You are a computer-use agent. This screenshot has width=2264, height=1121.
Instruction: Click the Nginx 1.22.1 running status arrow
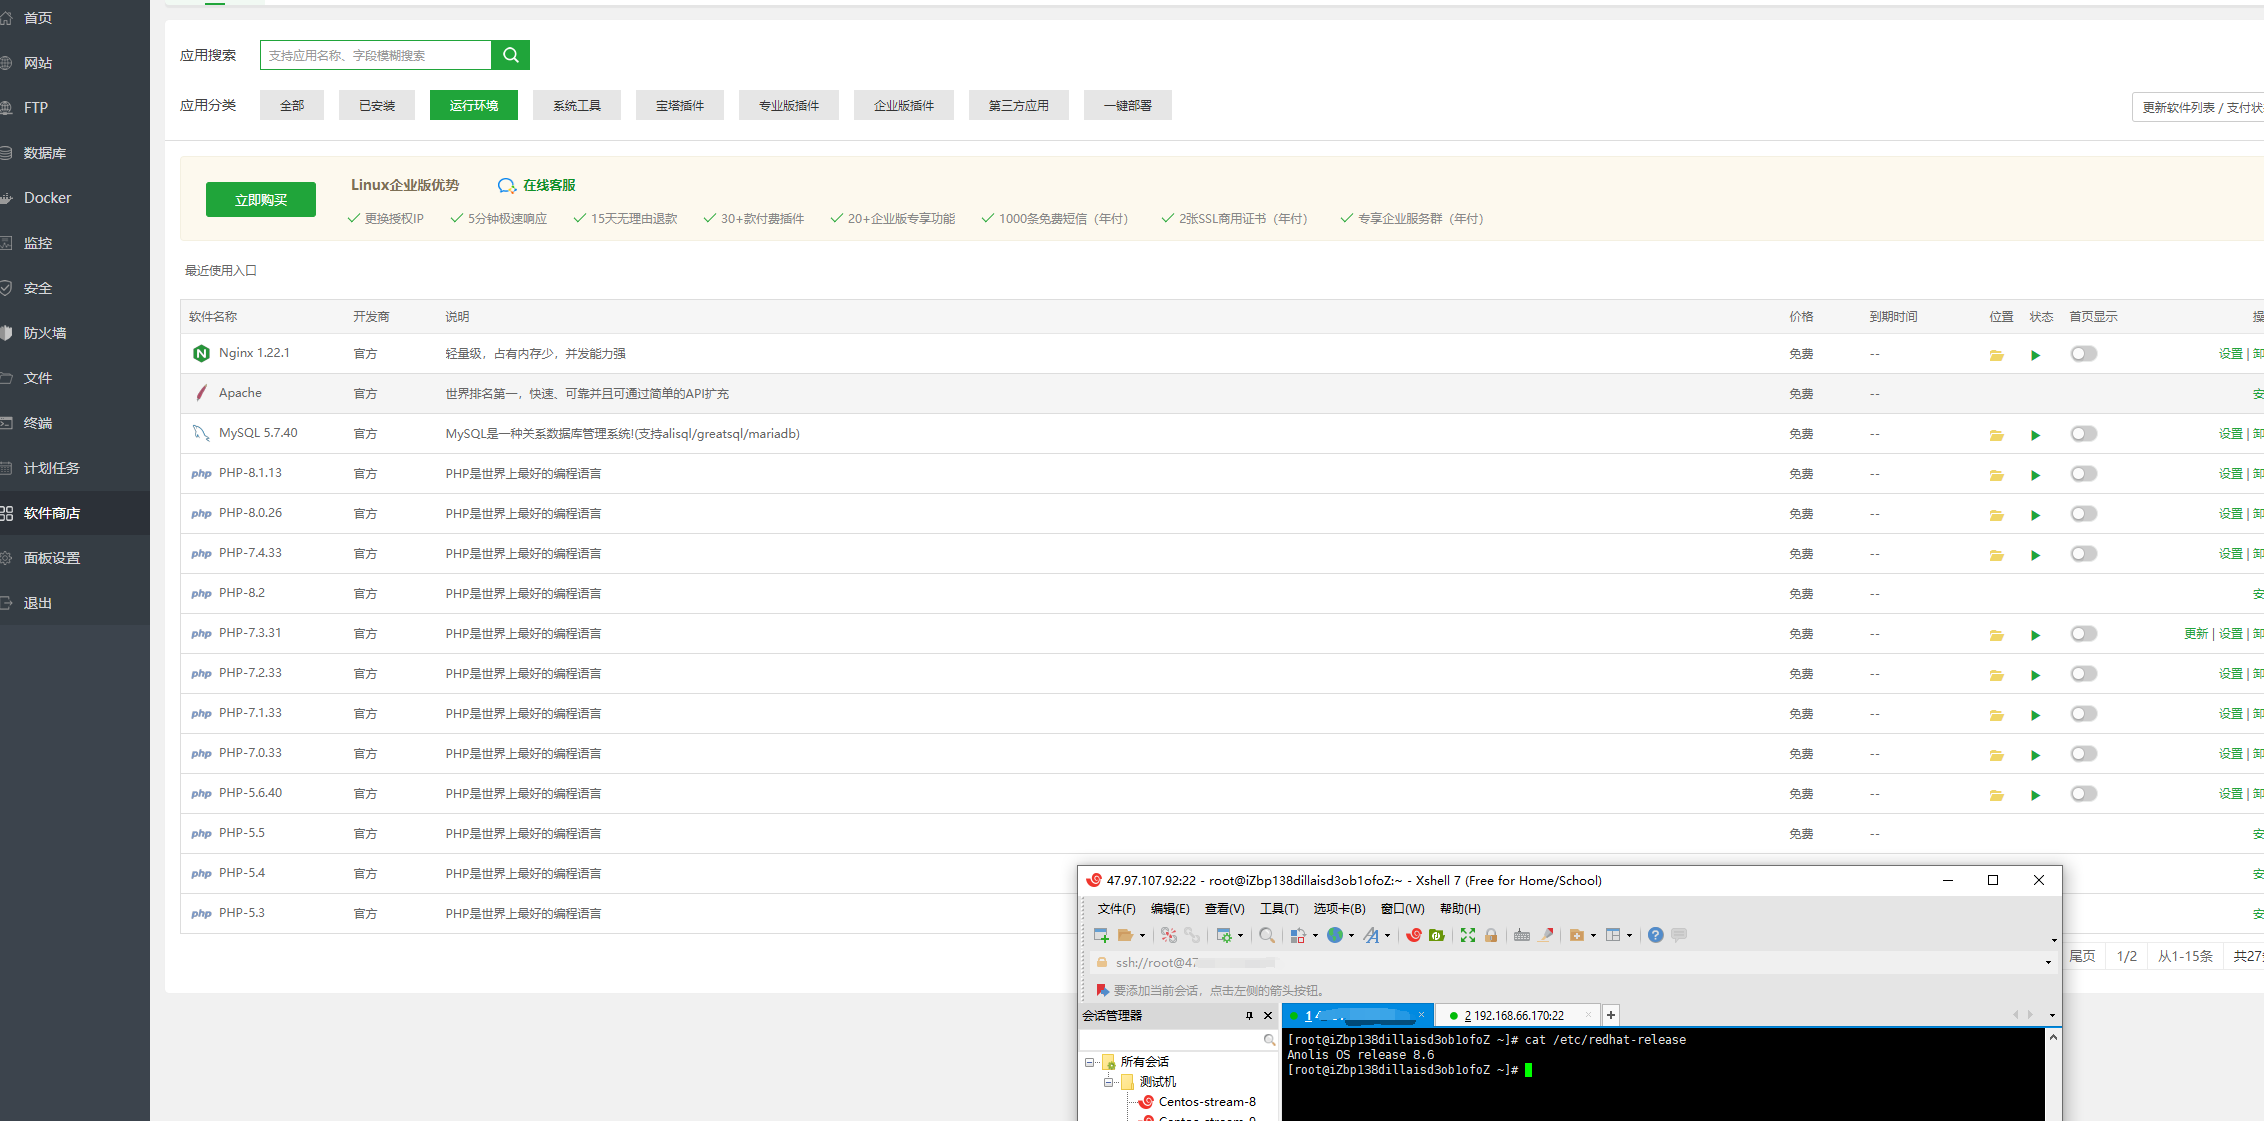2035,355
